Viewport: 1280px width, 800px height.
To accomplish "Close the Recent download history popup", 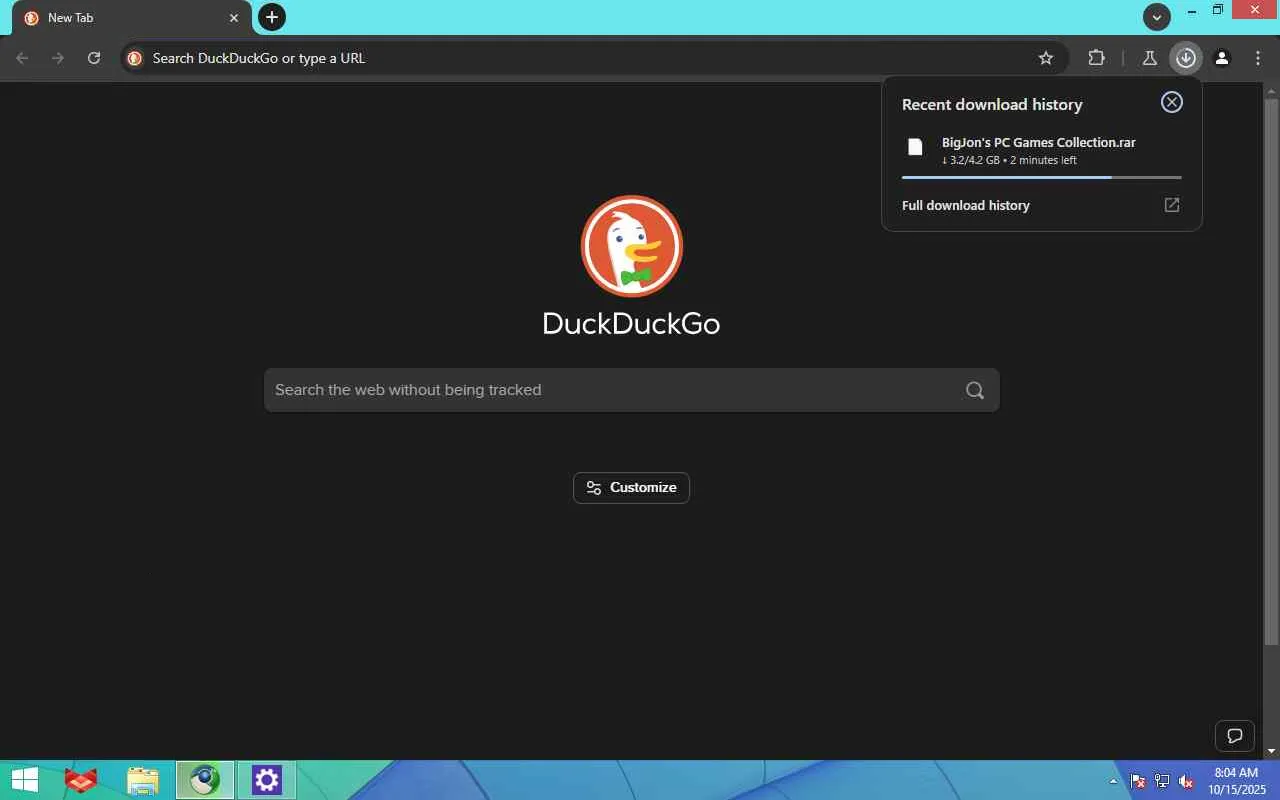I will pyautogui.click(x=1172, y=102).
